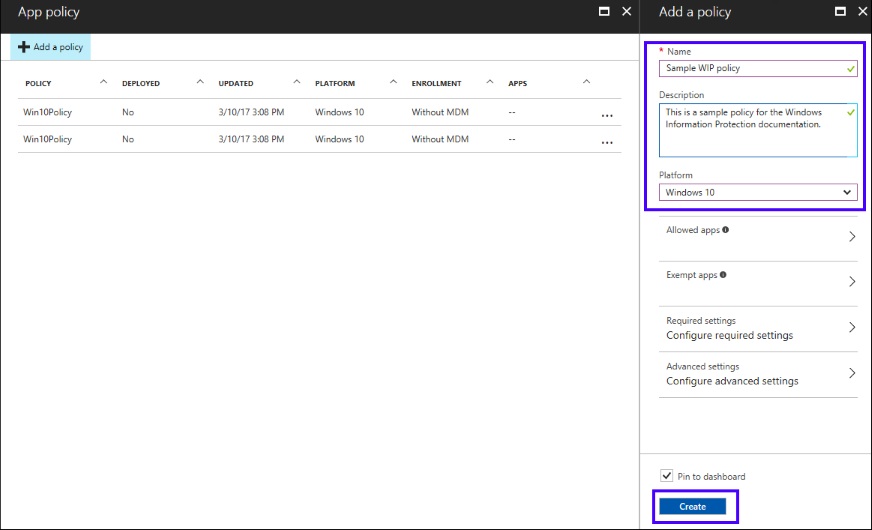Sort by the PLATFORM column header
This screenshot has height=530, width=872.
click(334, 84)
